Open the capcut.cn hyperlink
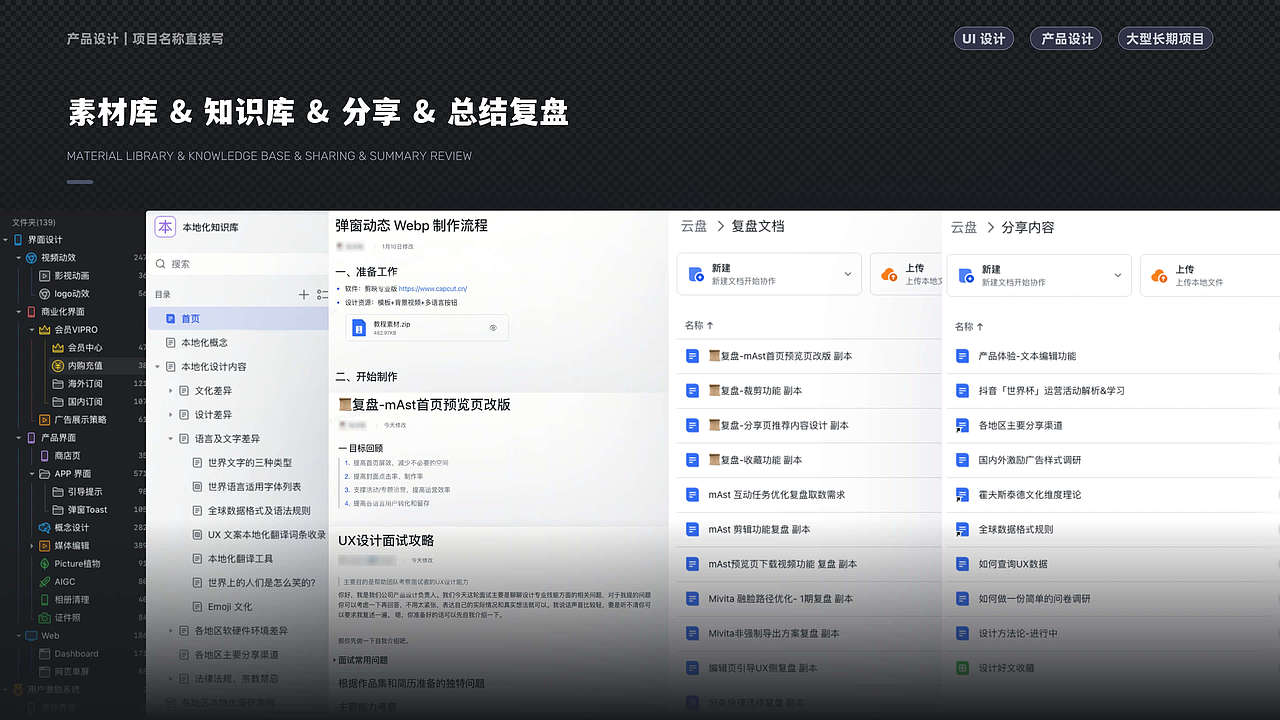Image resolution: width=1280 pixels, height=720 pixels. (432, 289)
